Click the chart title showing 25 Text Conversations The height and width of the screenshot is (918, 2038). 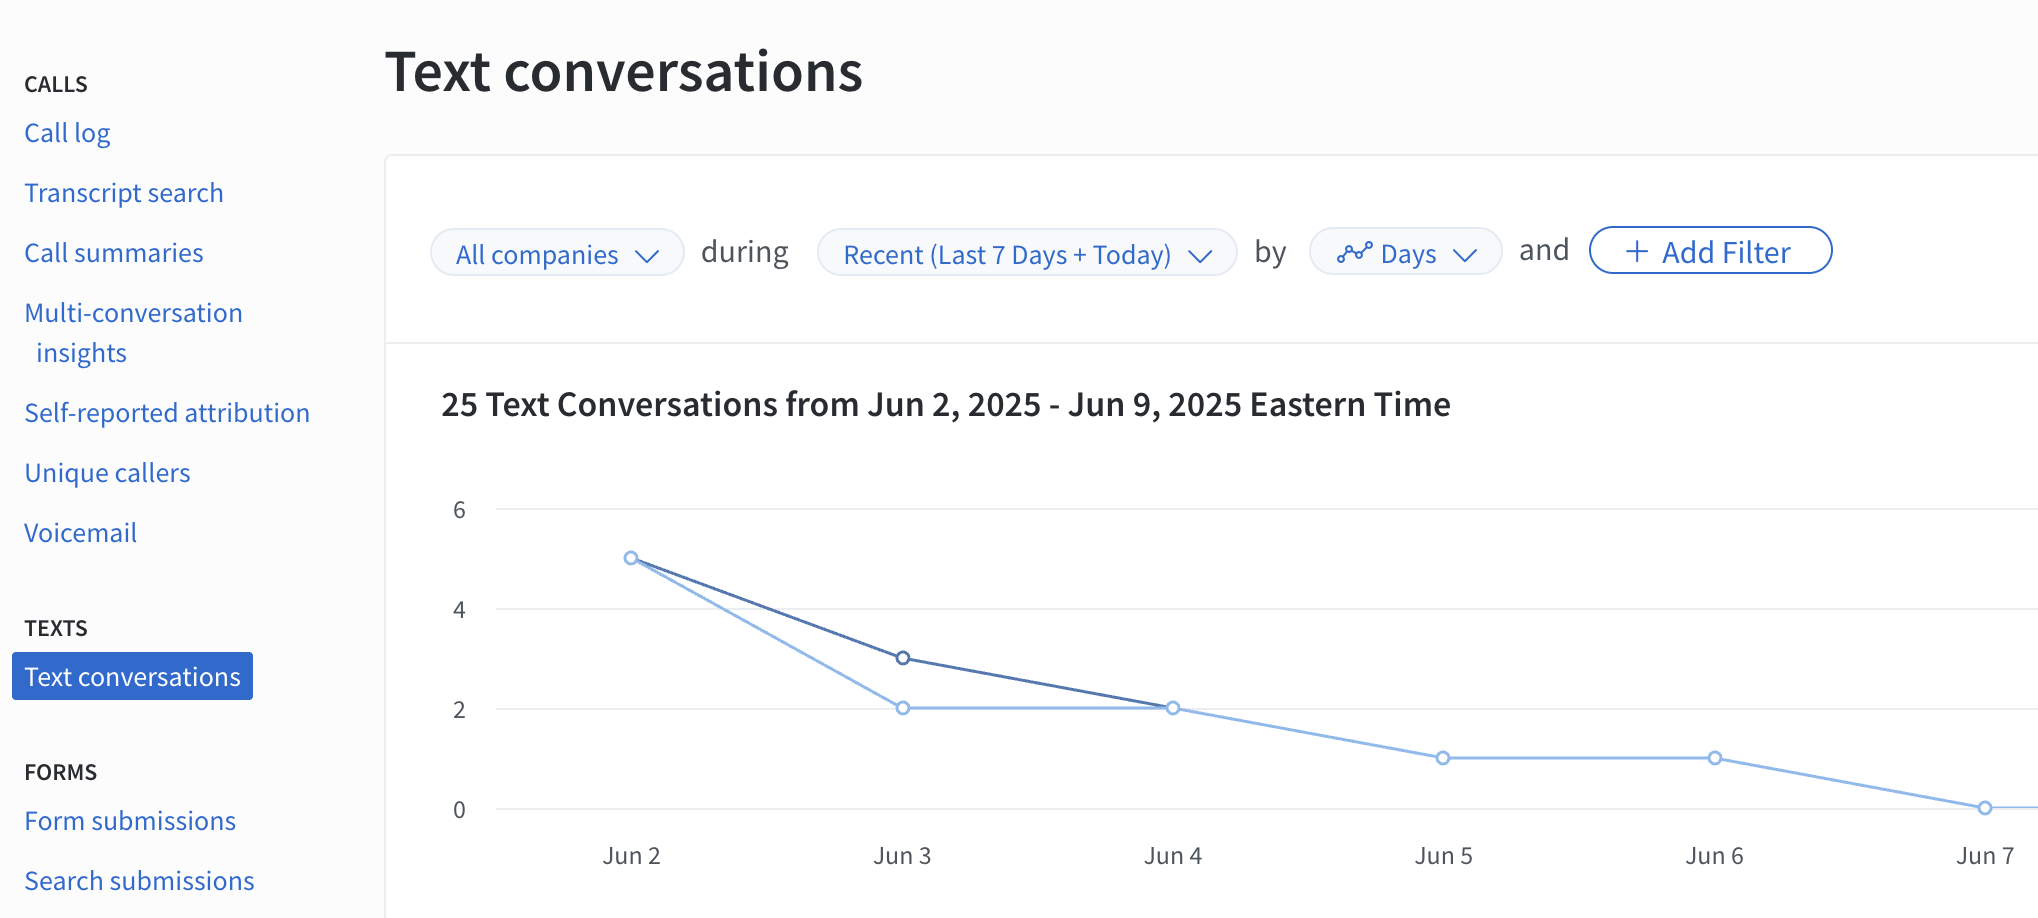pos(944,404)
